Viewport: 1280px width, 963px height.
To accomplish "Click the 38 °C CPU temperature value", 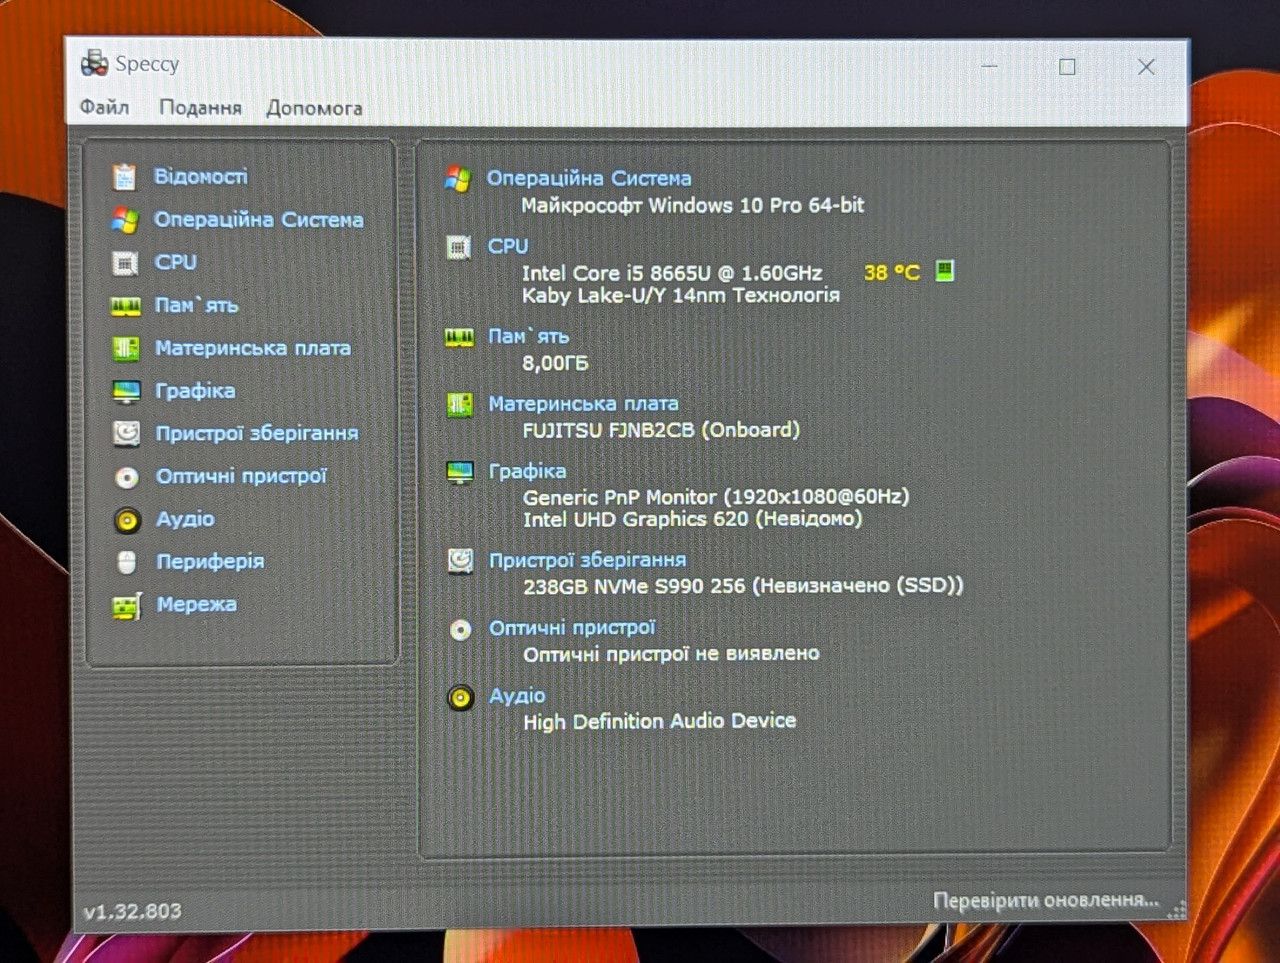I will [892, 272].
